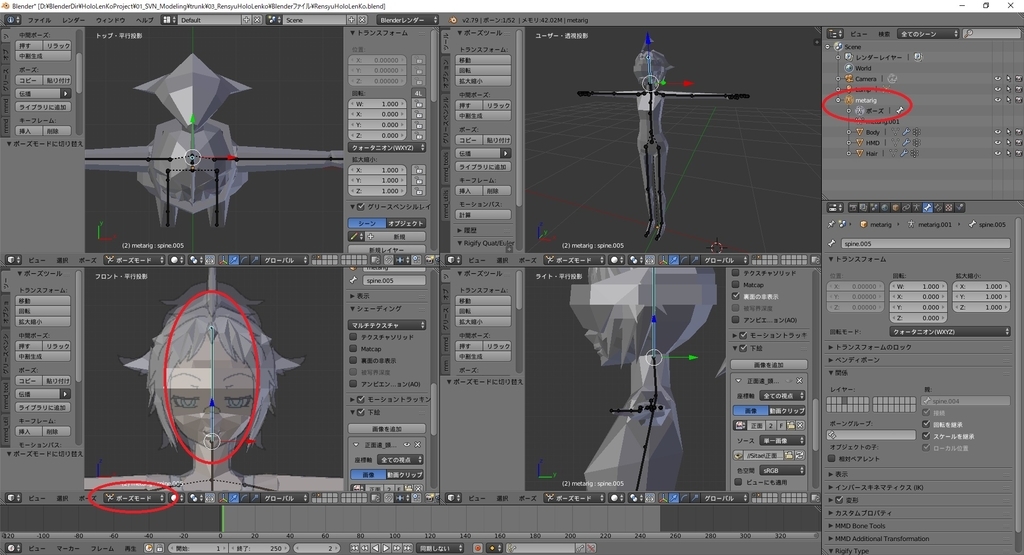The width and height of the screenshot is (1024, 555).
Task: Toggle the スケールを継承 checkbox
Action: click(926, 436)
